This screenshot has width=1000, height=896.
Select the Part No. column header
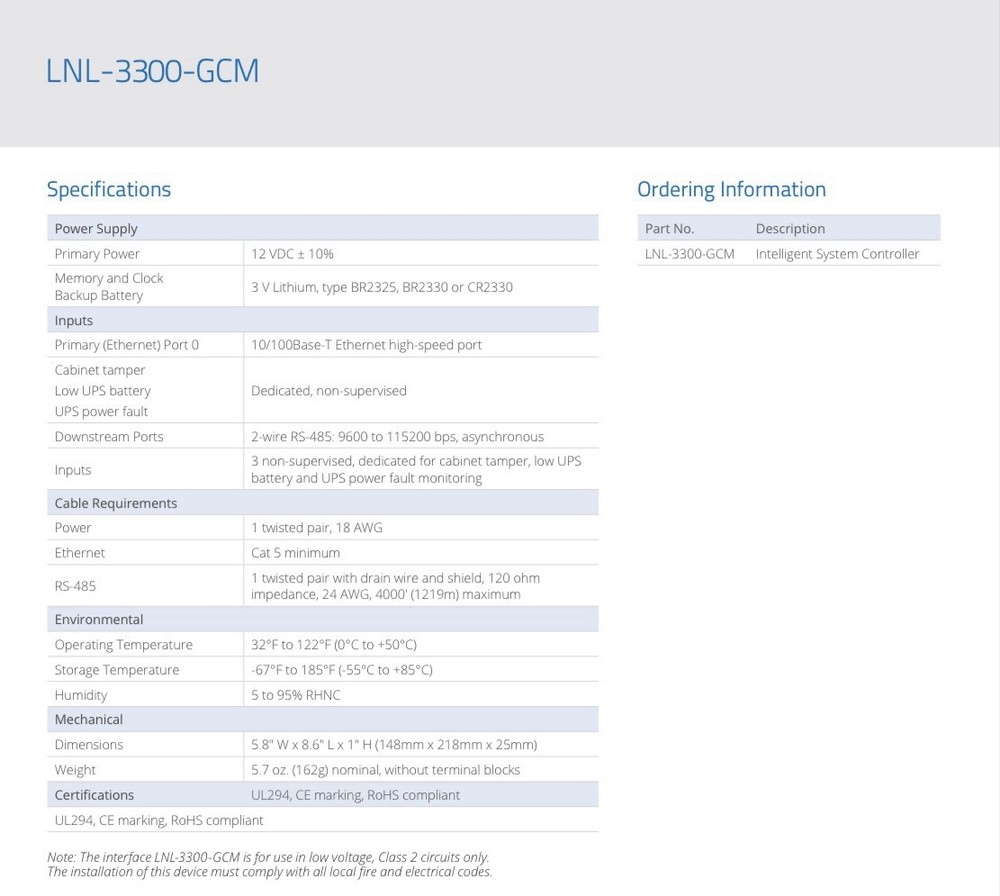coord(669,229)
